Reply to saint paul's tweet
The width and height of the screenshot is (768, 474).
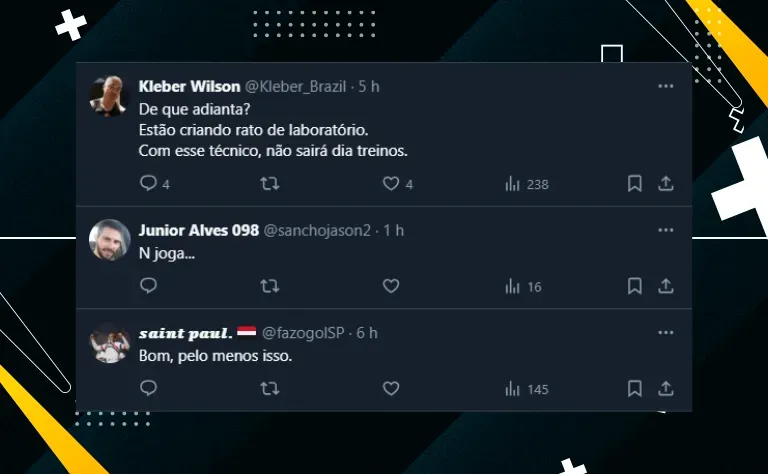click(x=148, y=388)
